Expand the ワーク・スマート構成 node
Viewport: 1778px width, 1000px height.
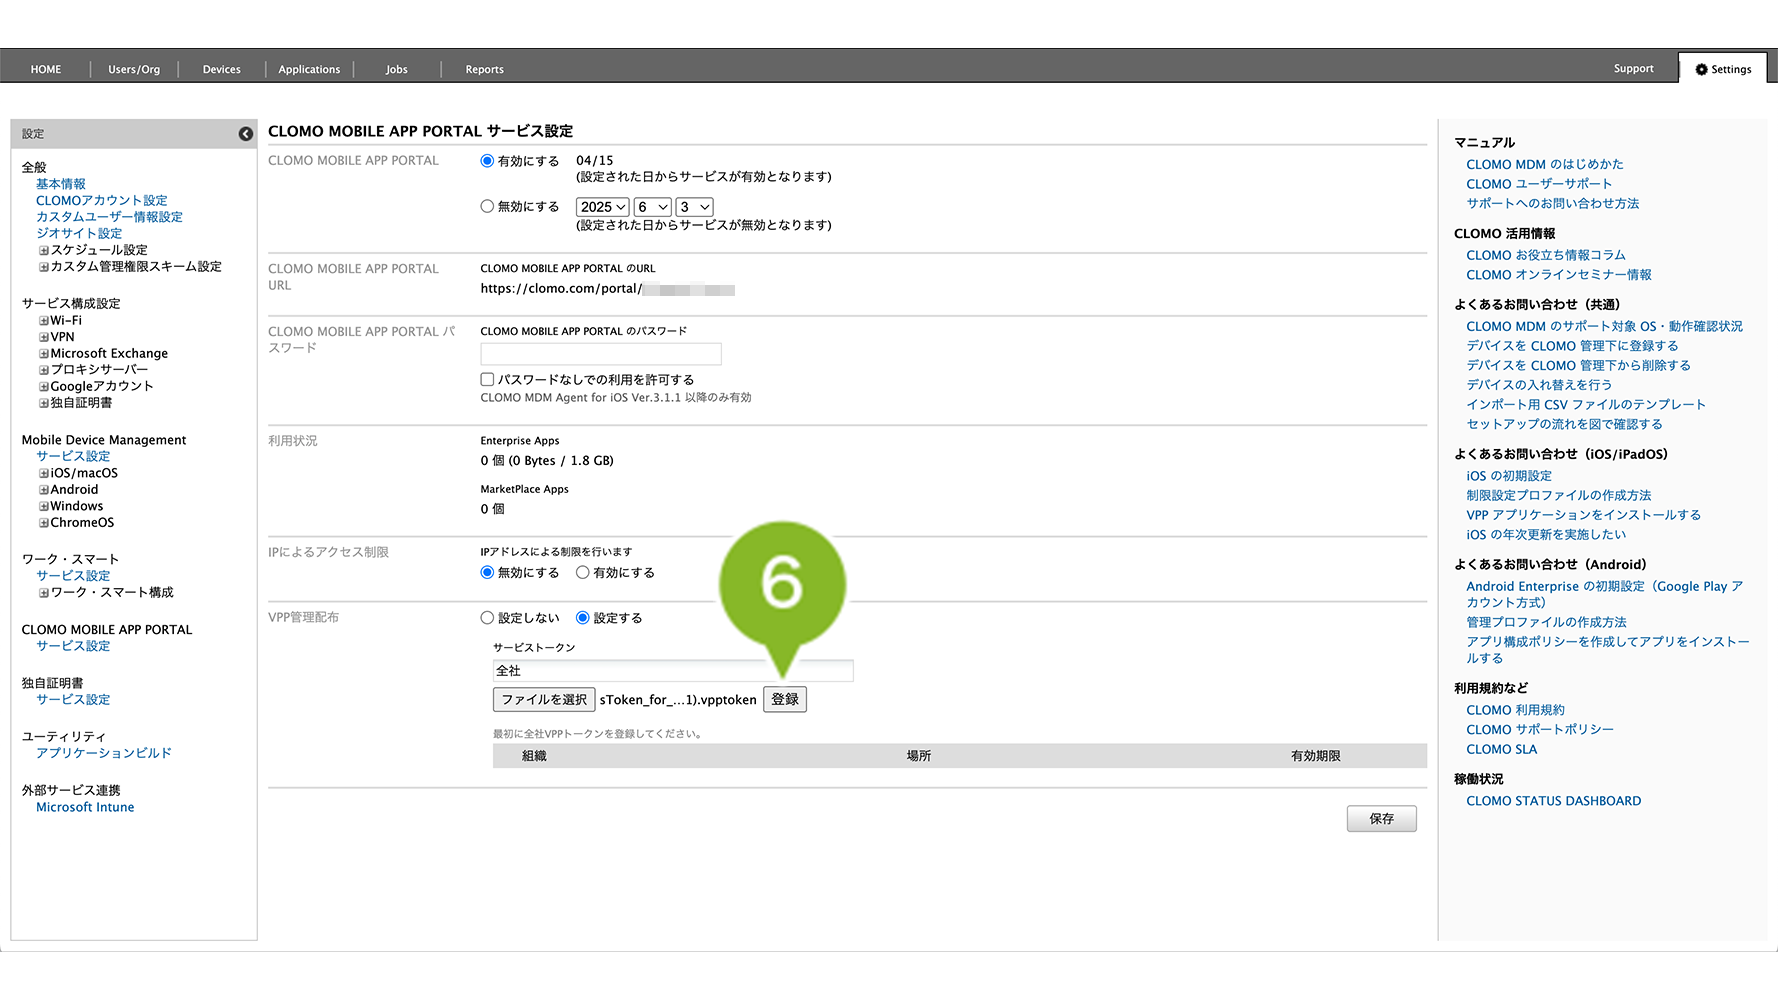pyautogui.click(x=44, y=593)
